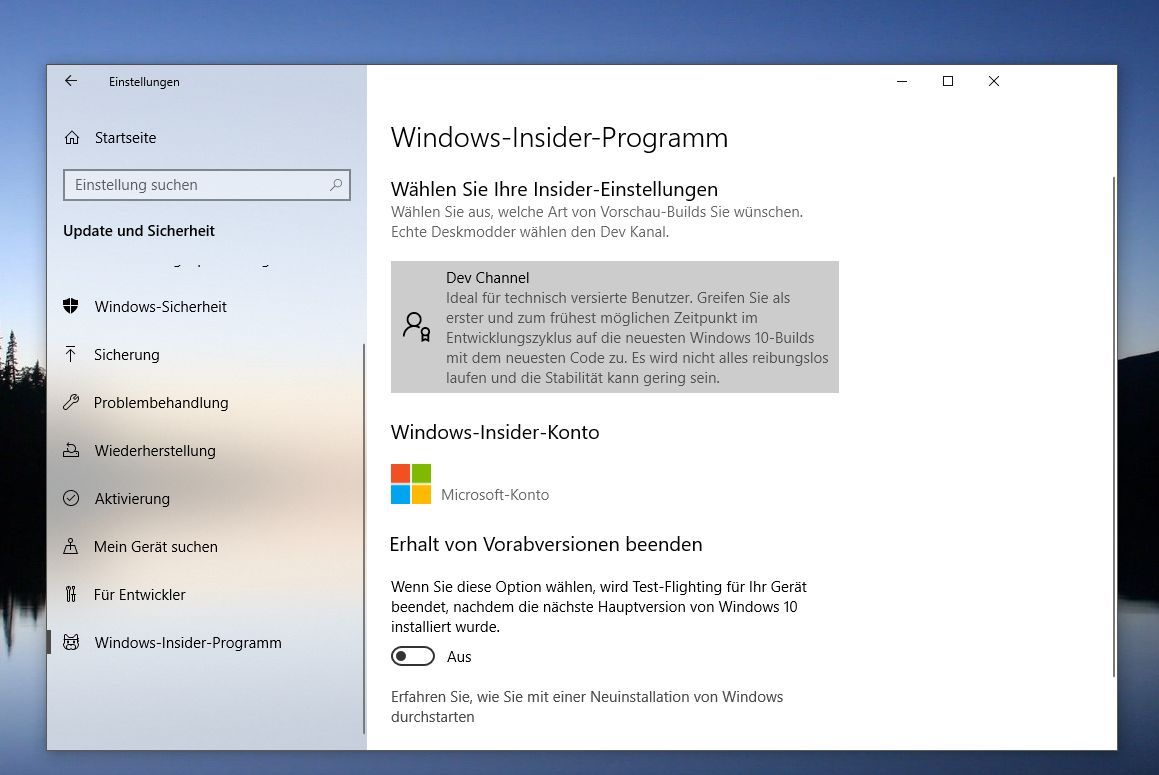This screenshot has width=1159, height=775.
Task: Click the main content vertical scrollbar
Action: pos(1113,427)
